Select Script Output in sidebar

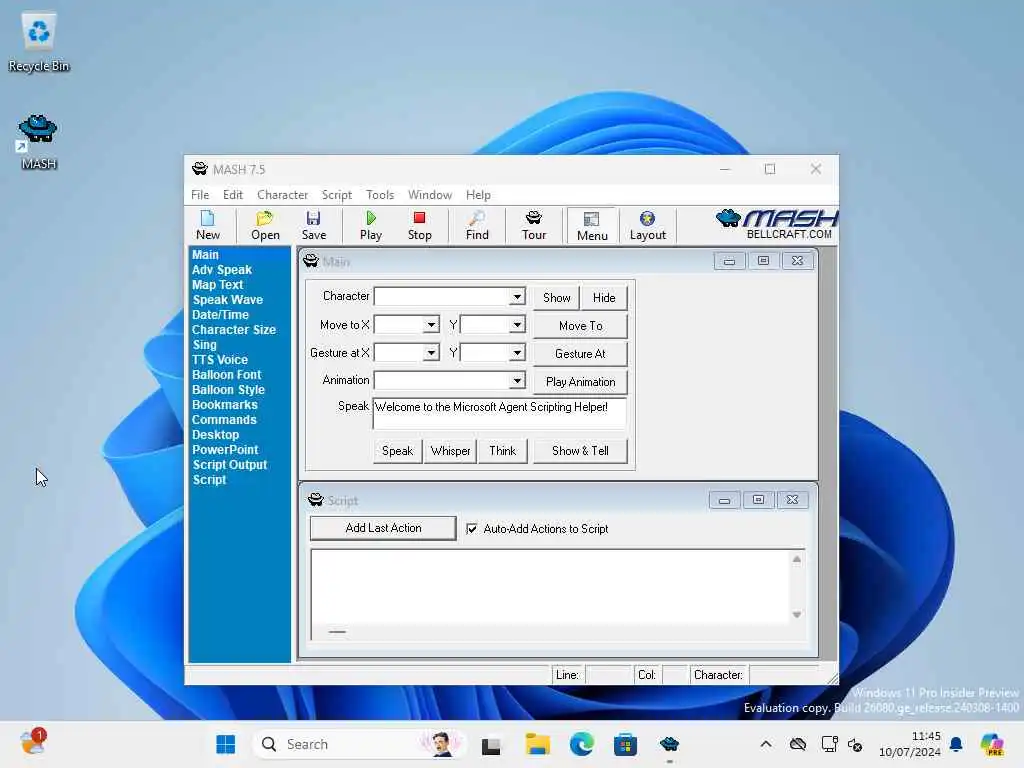pyautogui.click(x=229, y=465)
